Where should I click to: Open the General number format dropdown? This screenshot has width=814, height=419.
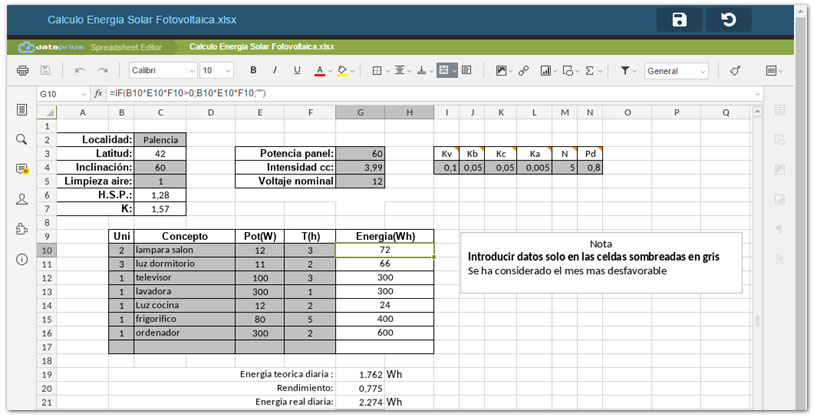pos(676,71)
